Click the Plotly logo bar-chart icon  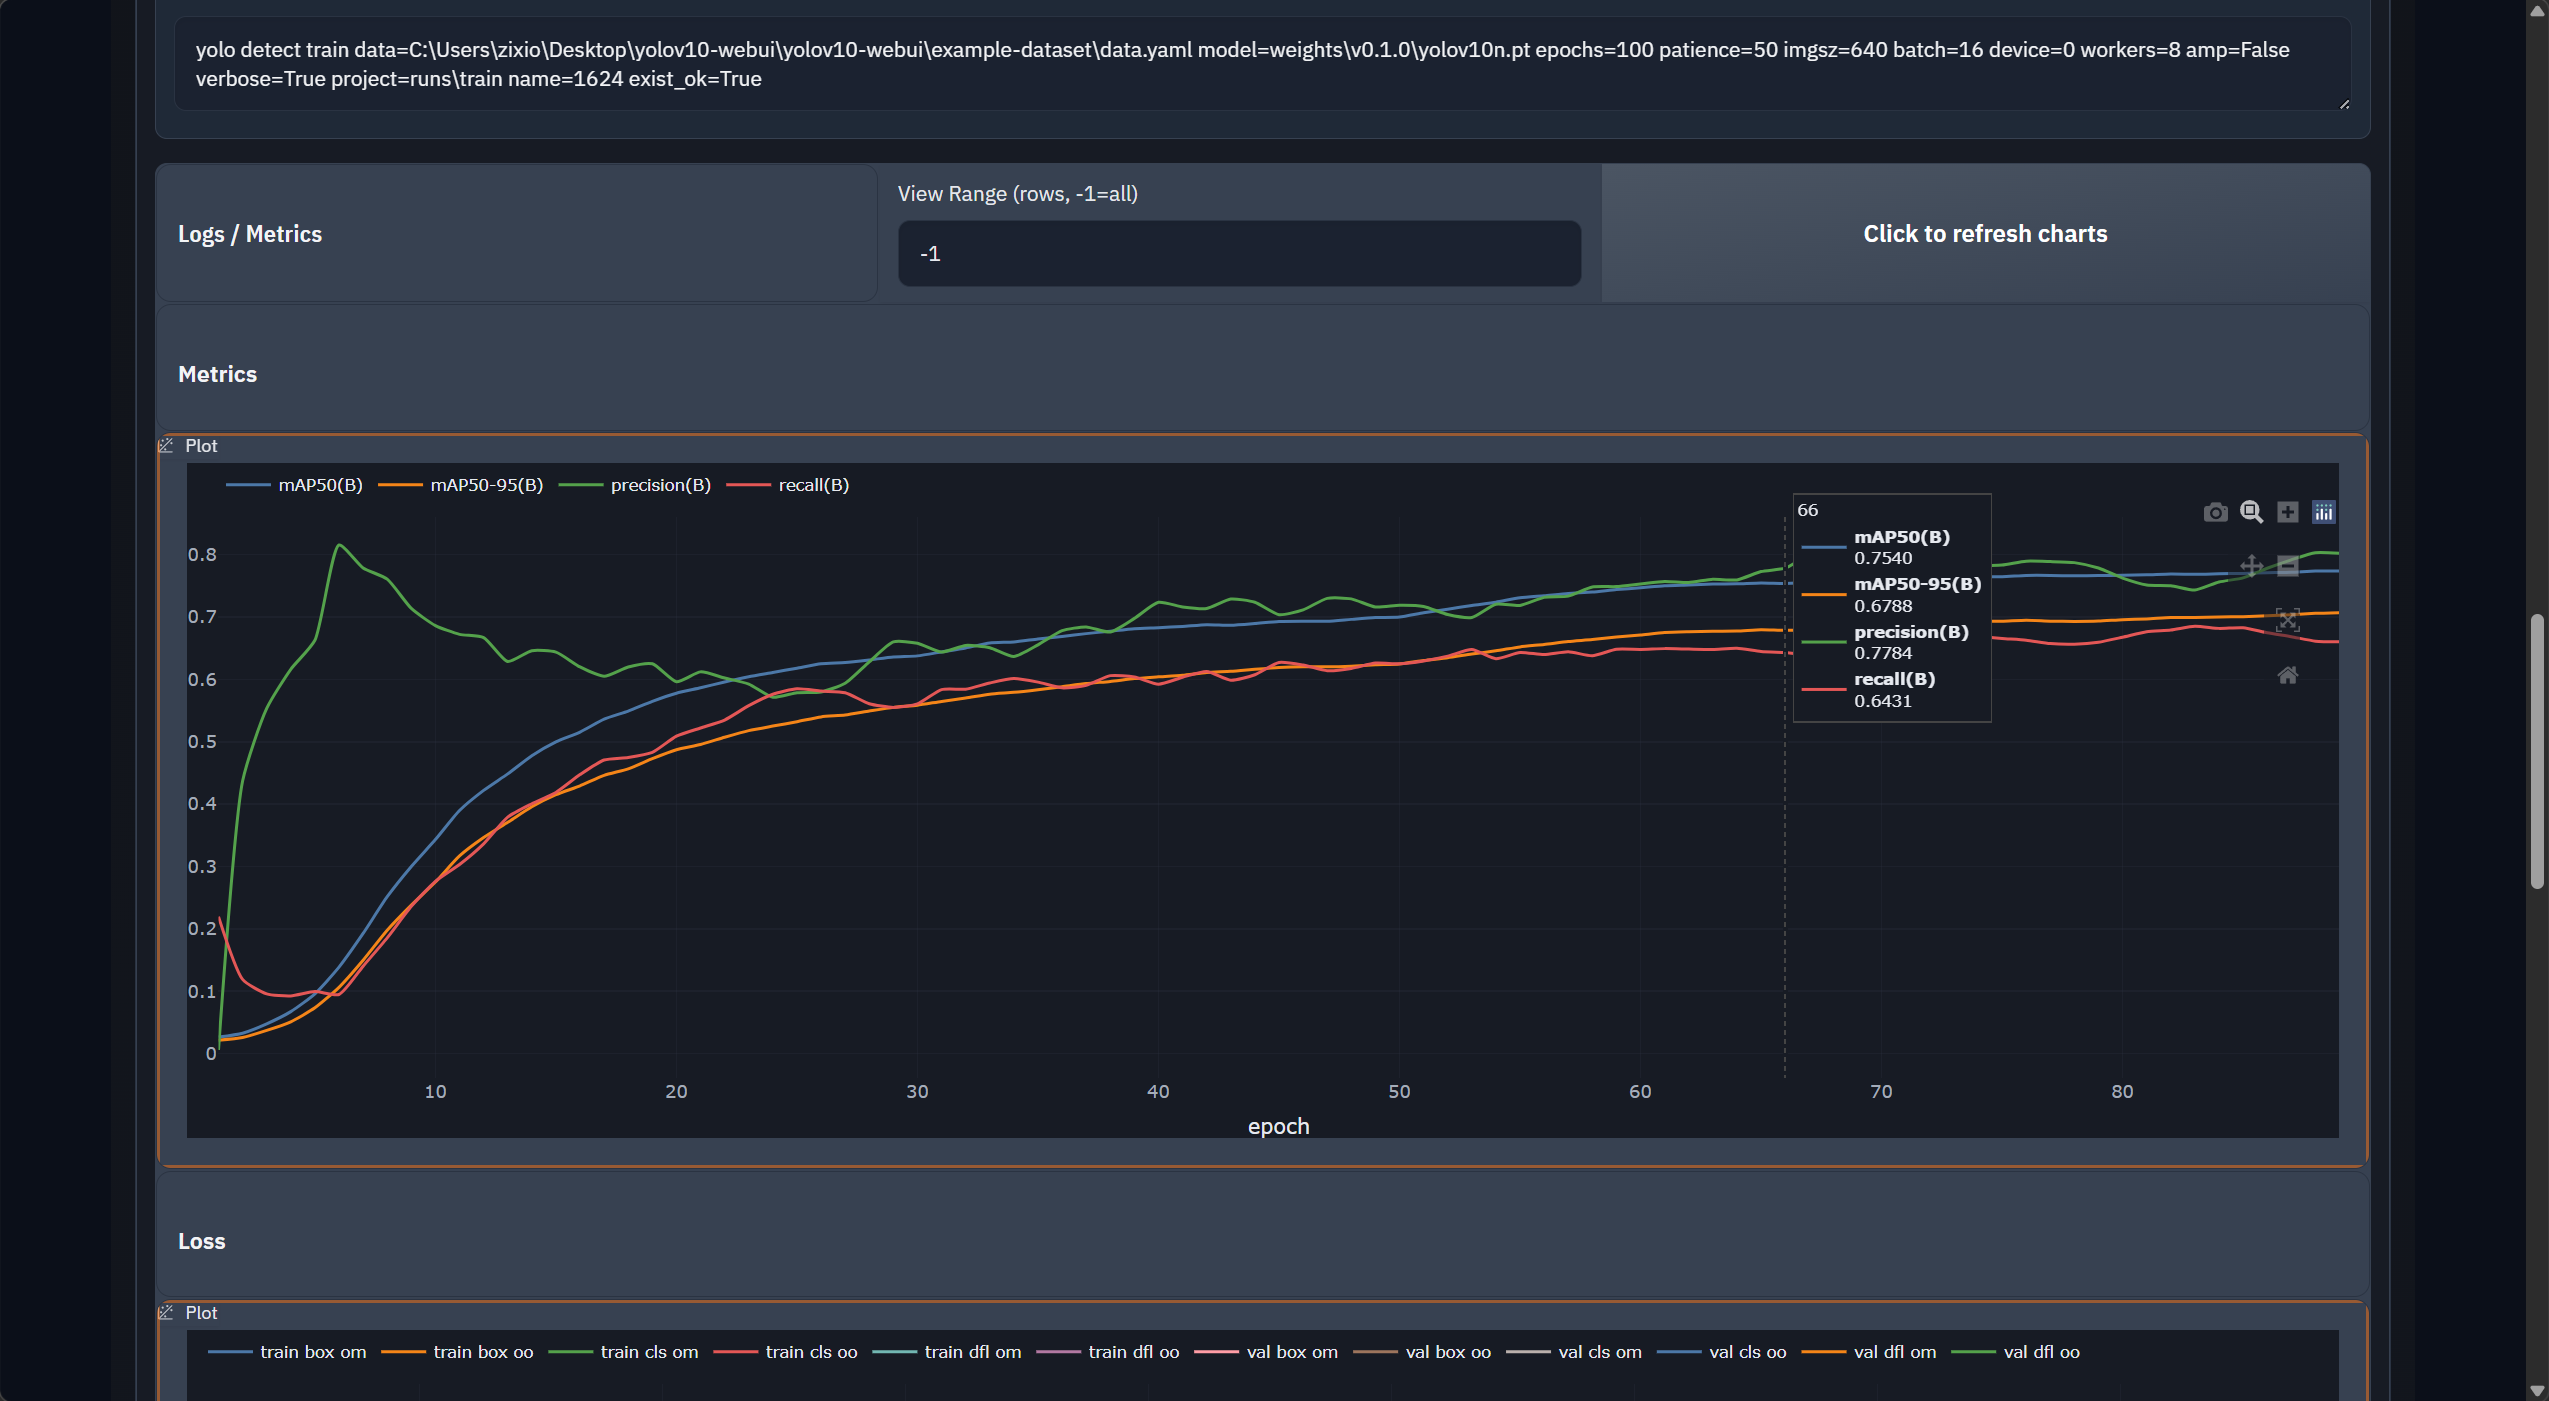pos(2323,513)
